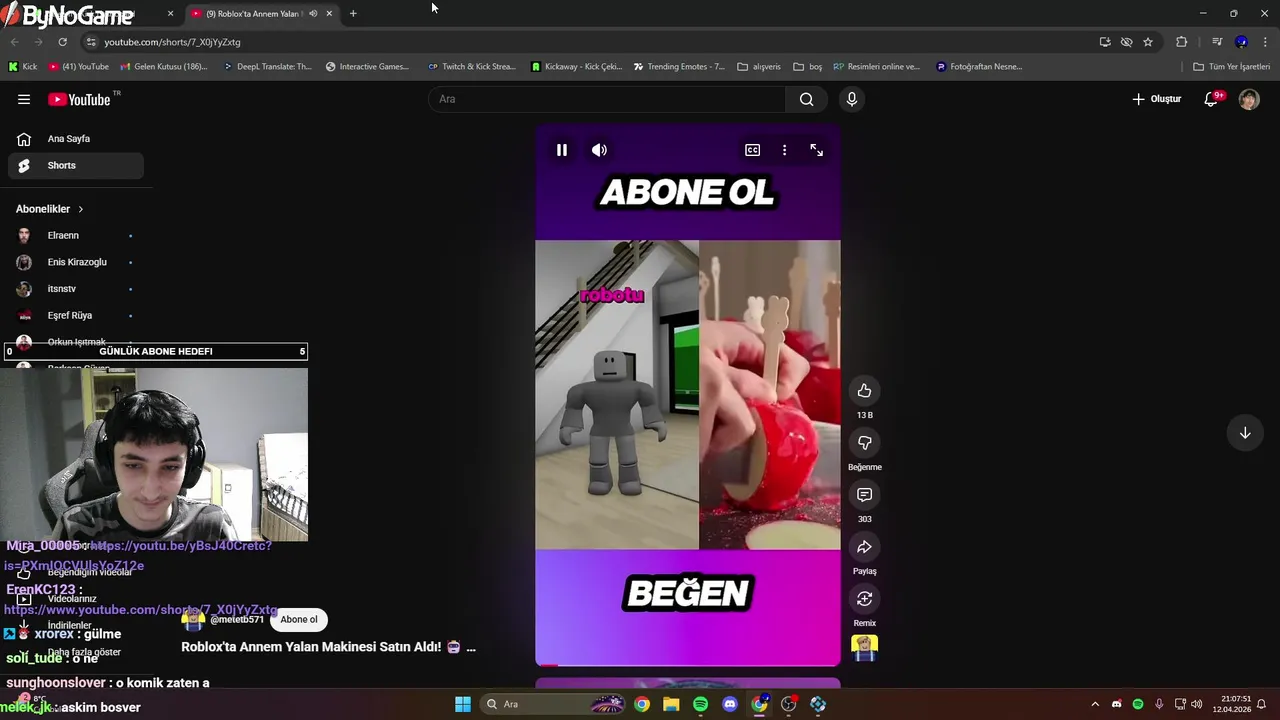
Task: Open the itsnstv subscription channel
Action: coord(76,288)
